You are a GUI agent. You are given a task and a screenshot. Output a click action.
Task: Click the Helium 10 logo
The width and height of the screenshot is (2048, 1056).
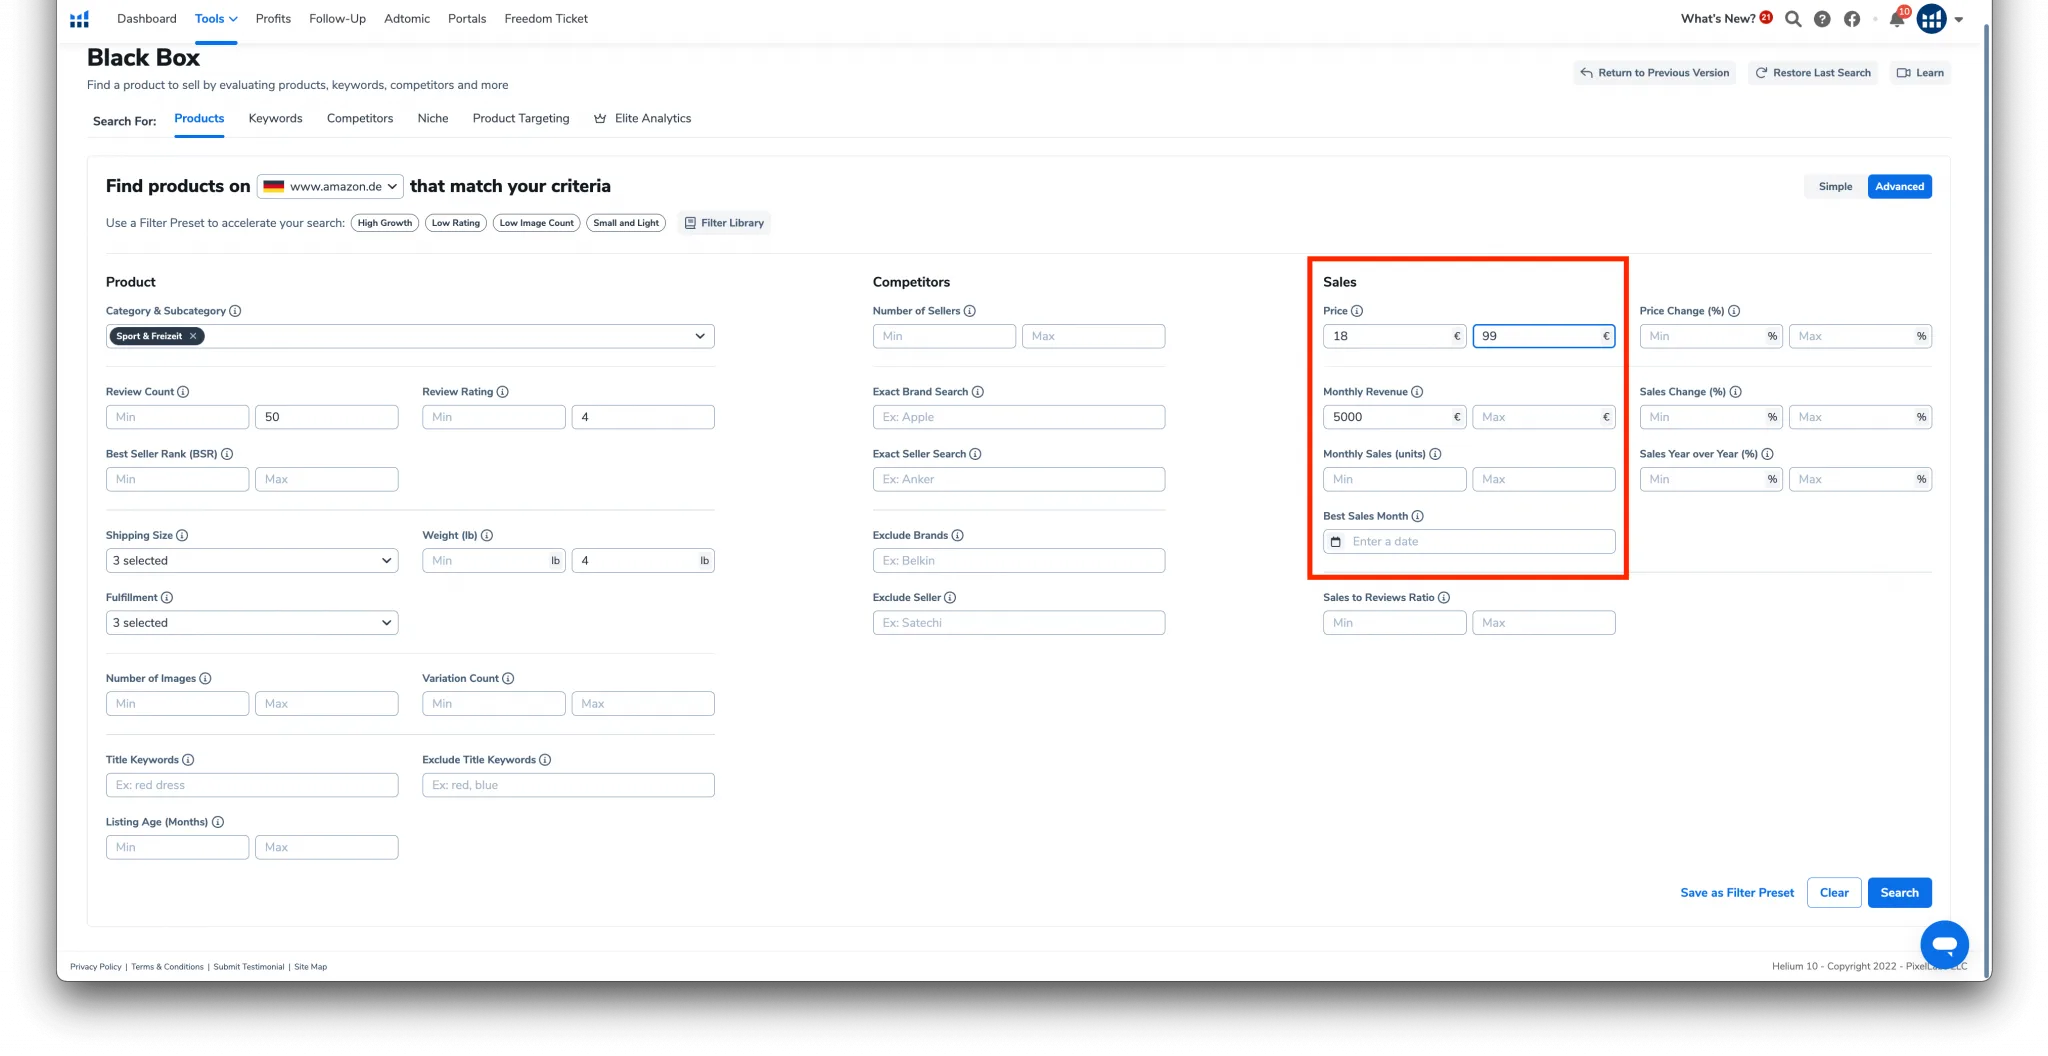point(80,19)
